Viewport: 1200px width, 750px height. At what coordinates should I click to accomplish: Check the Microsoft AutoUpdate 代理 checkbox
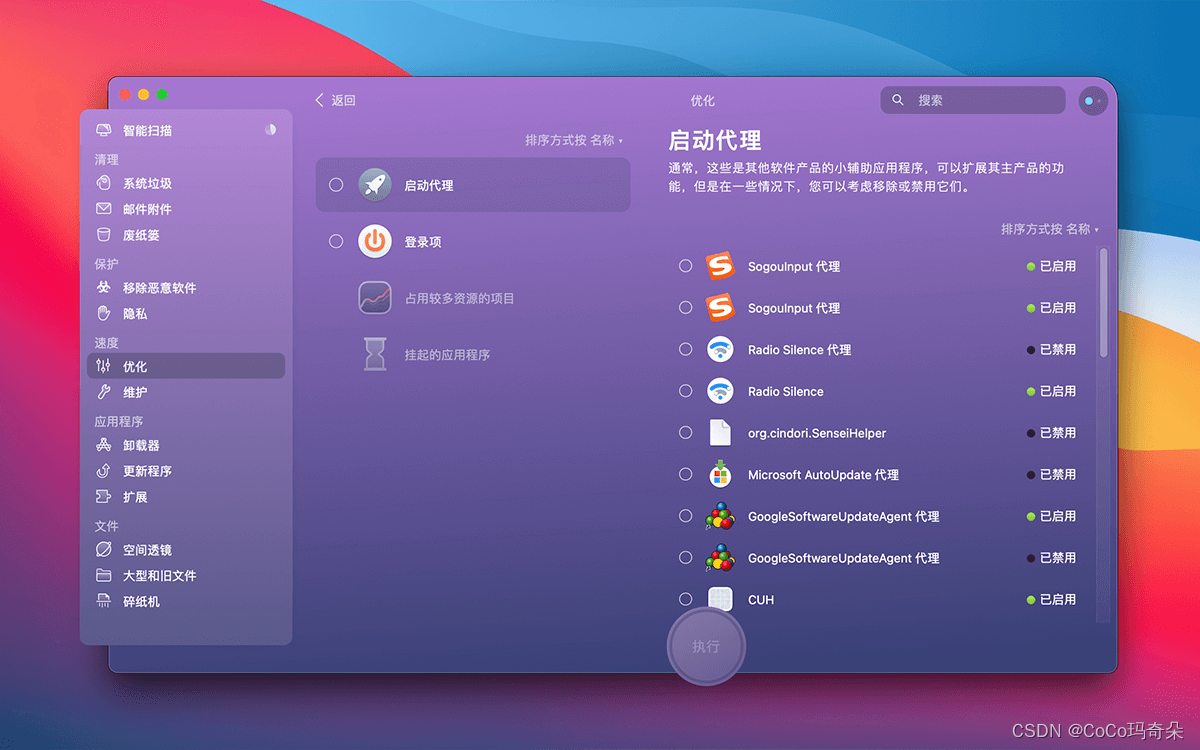pos(685,475)
